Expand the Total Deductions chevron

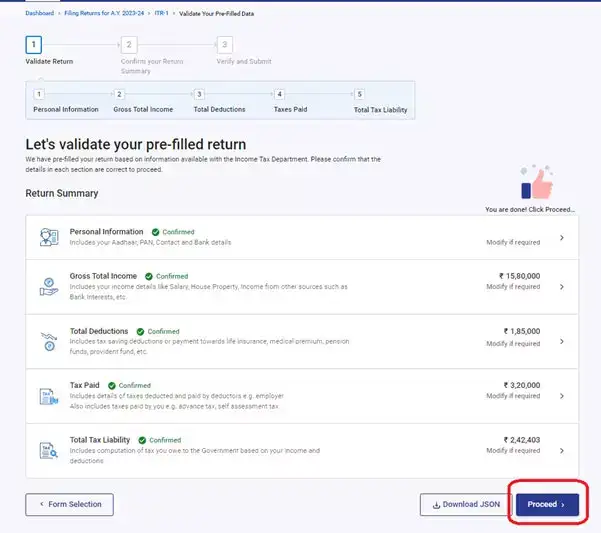562,341
